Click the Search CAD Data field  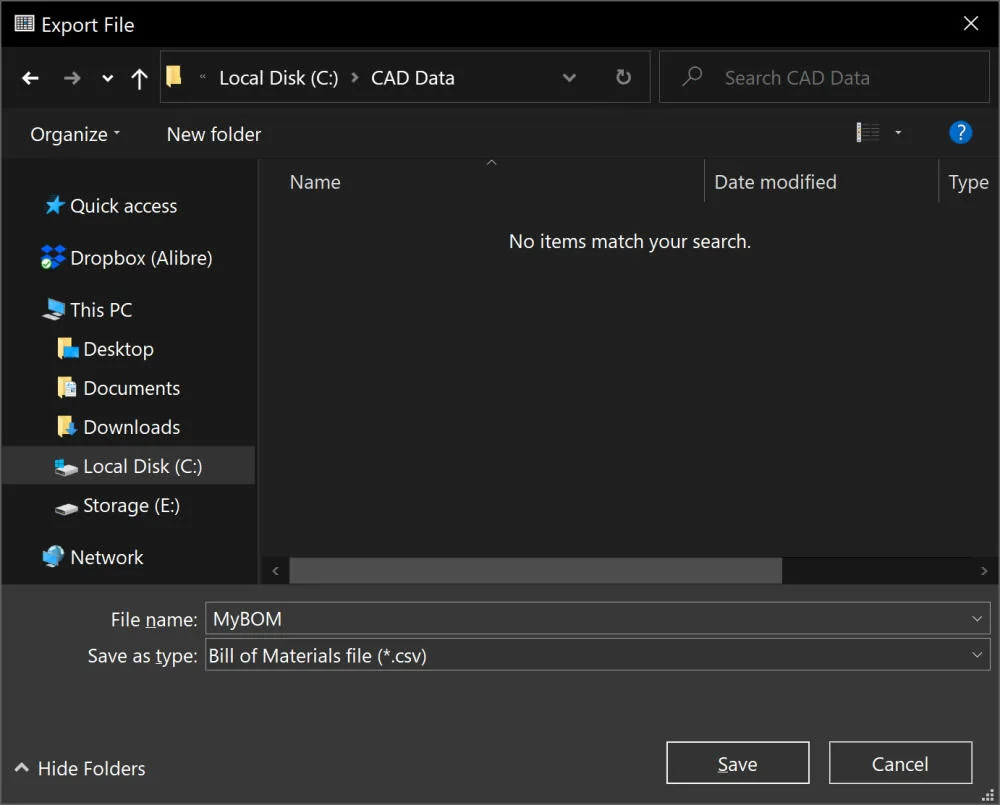click(824, 77)
